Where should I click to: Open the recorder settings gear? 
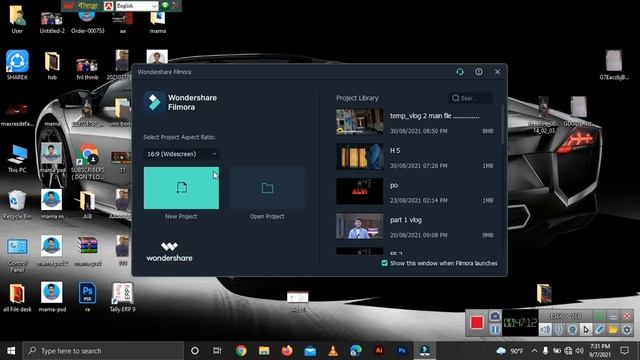tap(627, 329)
